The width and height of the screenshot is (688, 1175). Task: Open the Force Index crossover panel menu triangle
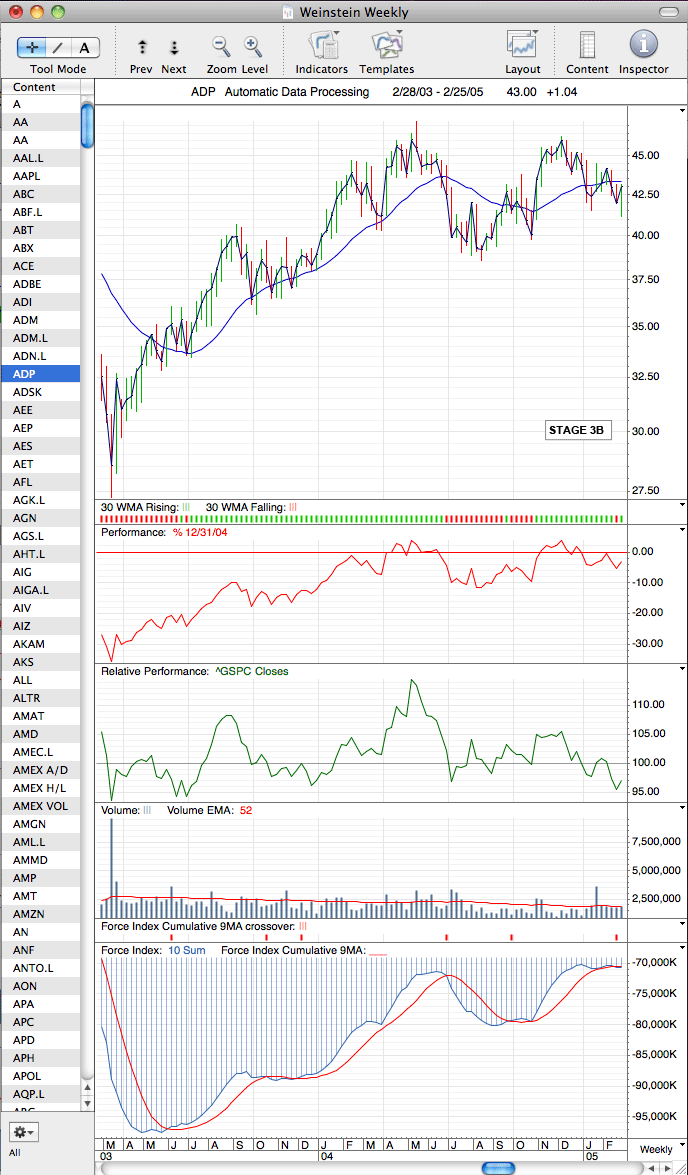(x=682, y=924)
